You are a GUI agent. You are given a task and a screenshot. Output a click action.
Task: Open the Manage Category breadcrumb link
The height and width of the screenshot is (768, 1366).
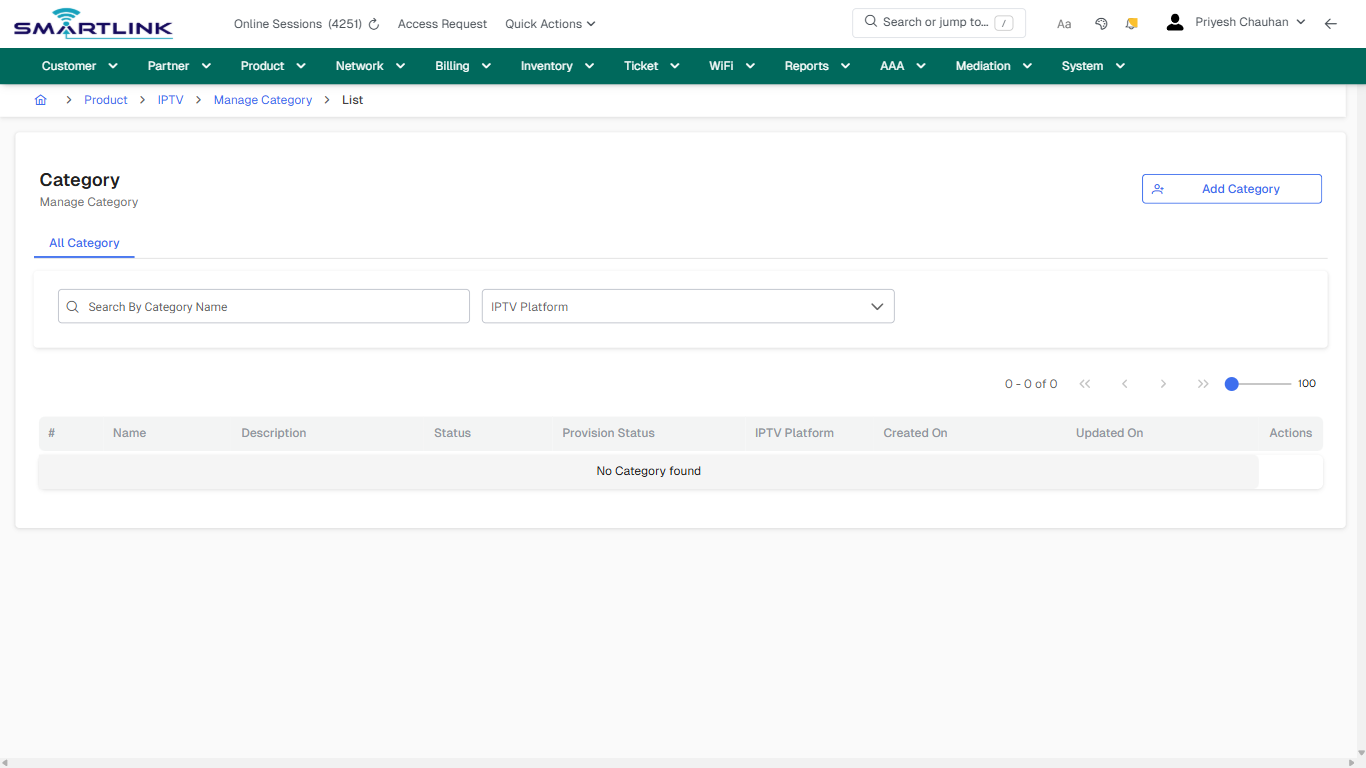point(263,99)
